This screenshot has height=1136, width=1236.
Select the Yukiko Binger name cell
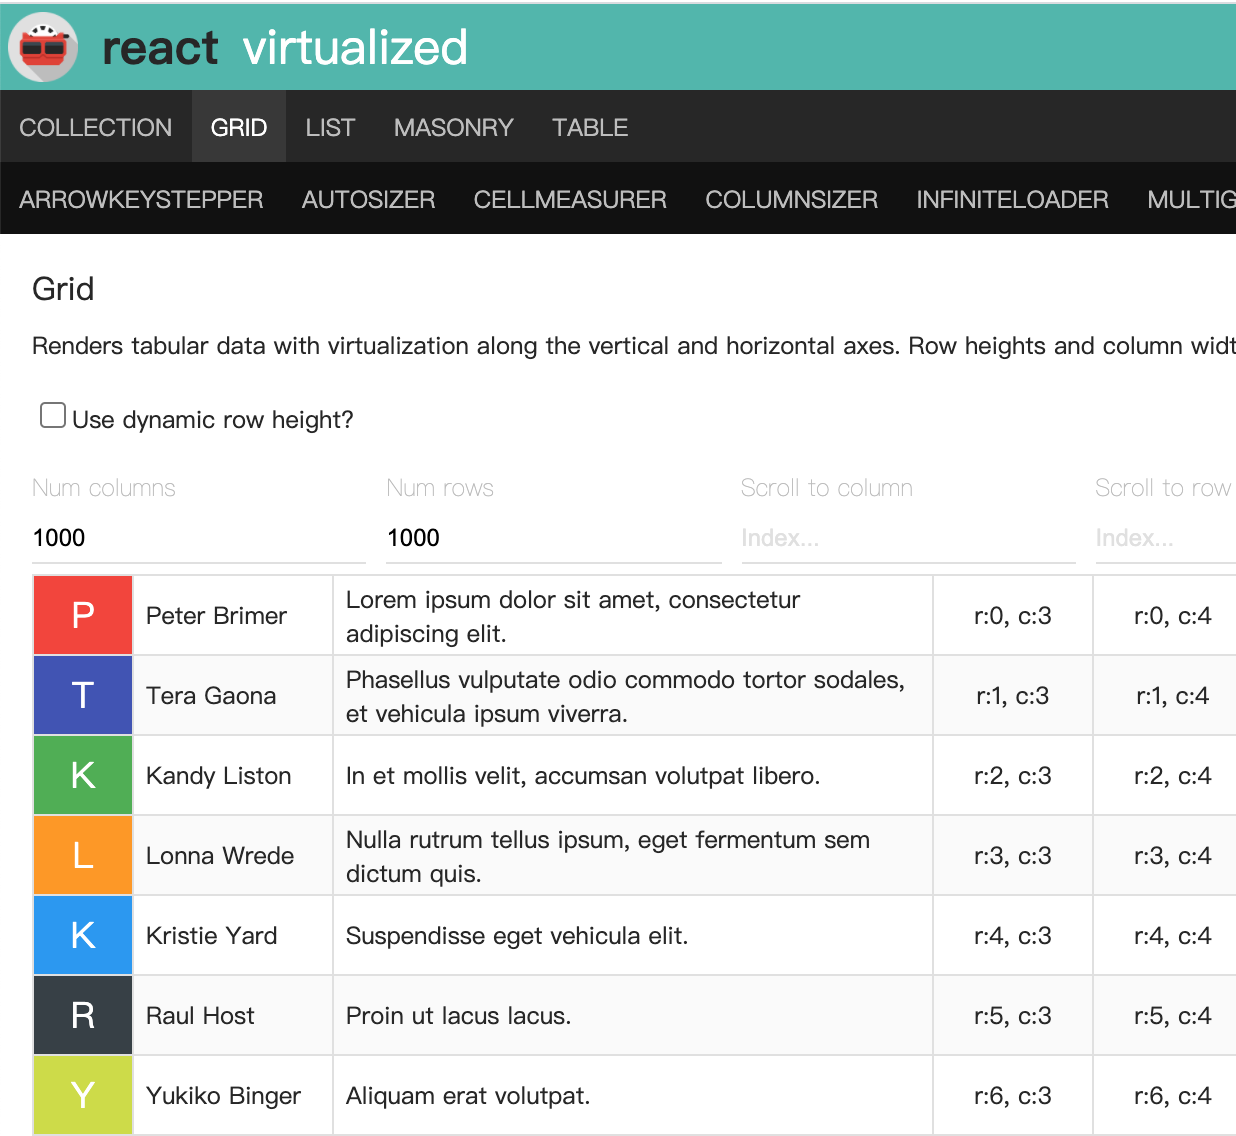point(233,1095)
